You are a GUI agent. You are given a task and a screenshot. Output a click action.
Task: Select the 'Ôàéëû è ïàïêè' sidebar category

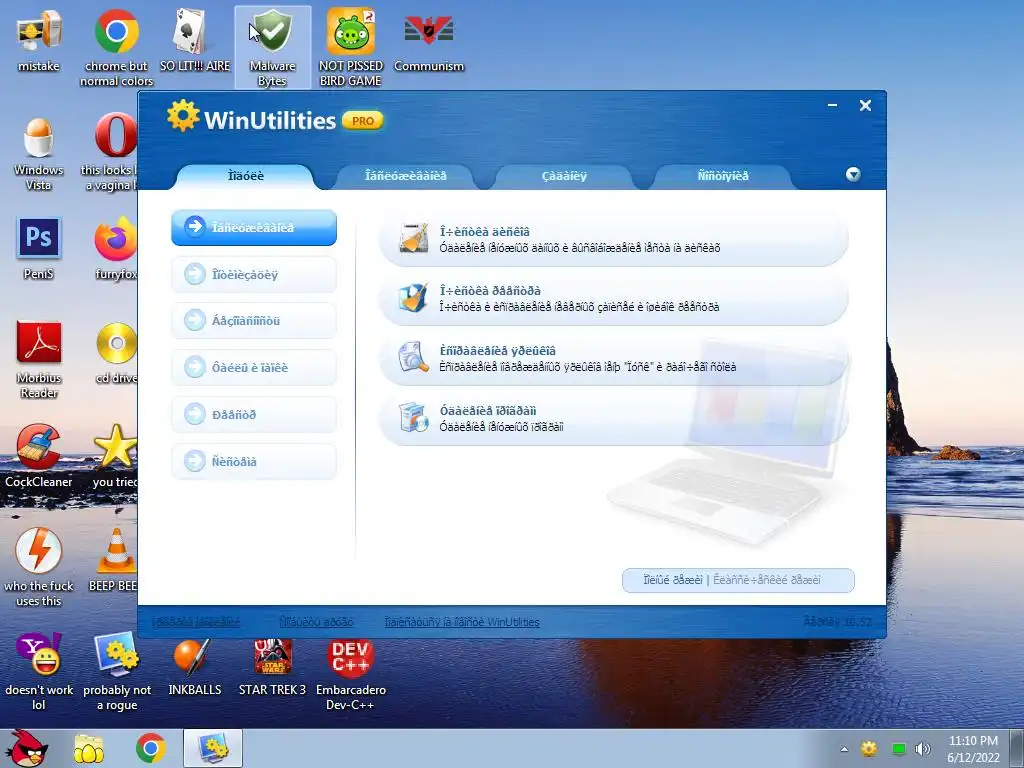pyautogui.click(x=254, y=367)
